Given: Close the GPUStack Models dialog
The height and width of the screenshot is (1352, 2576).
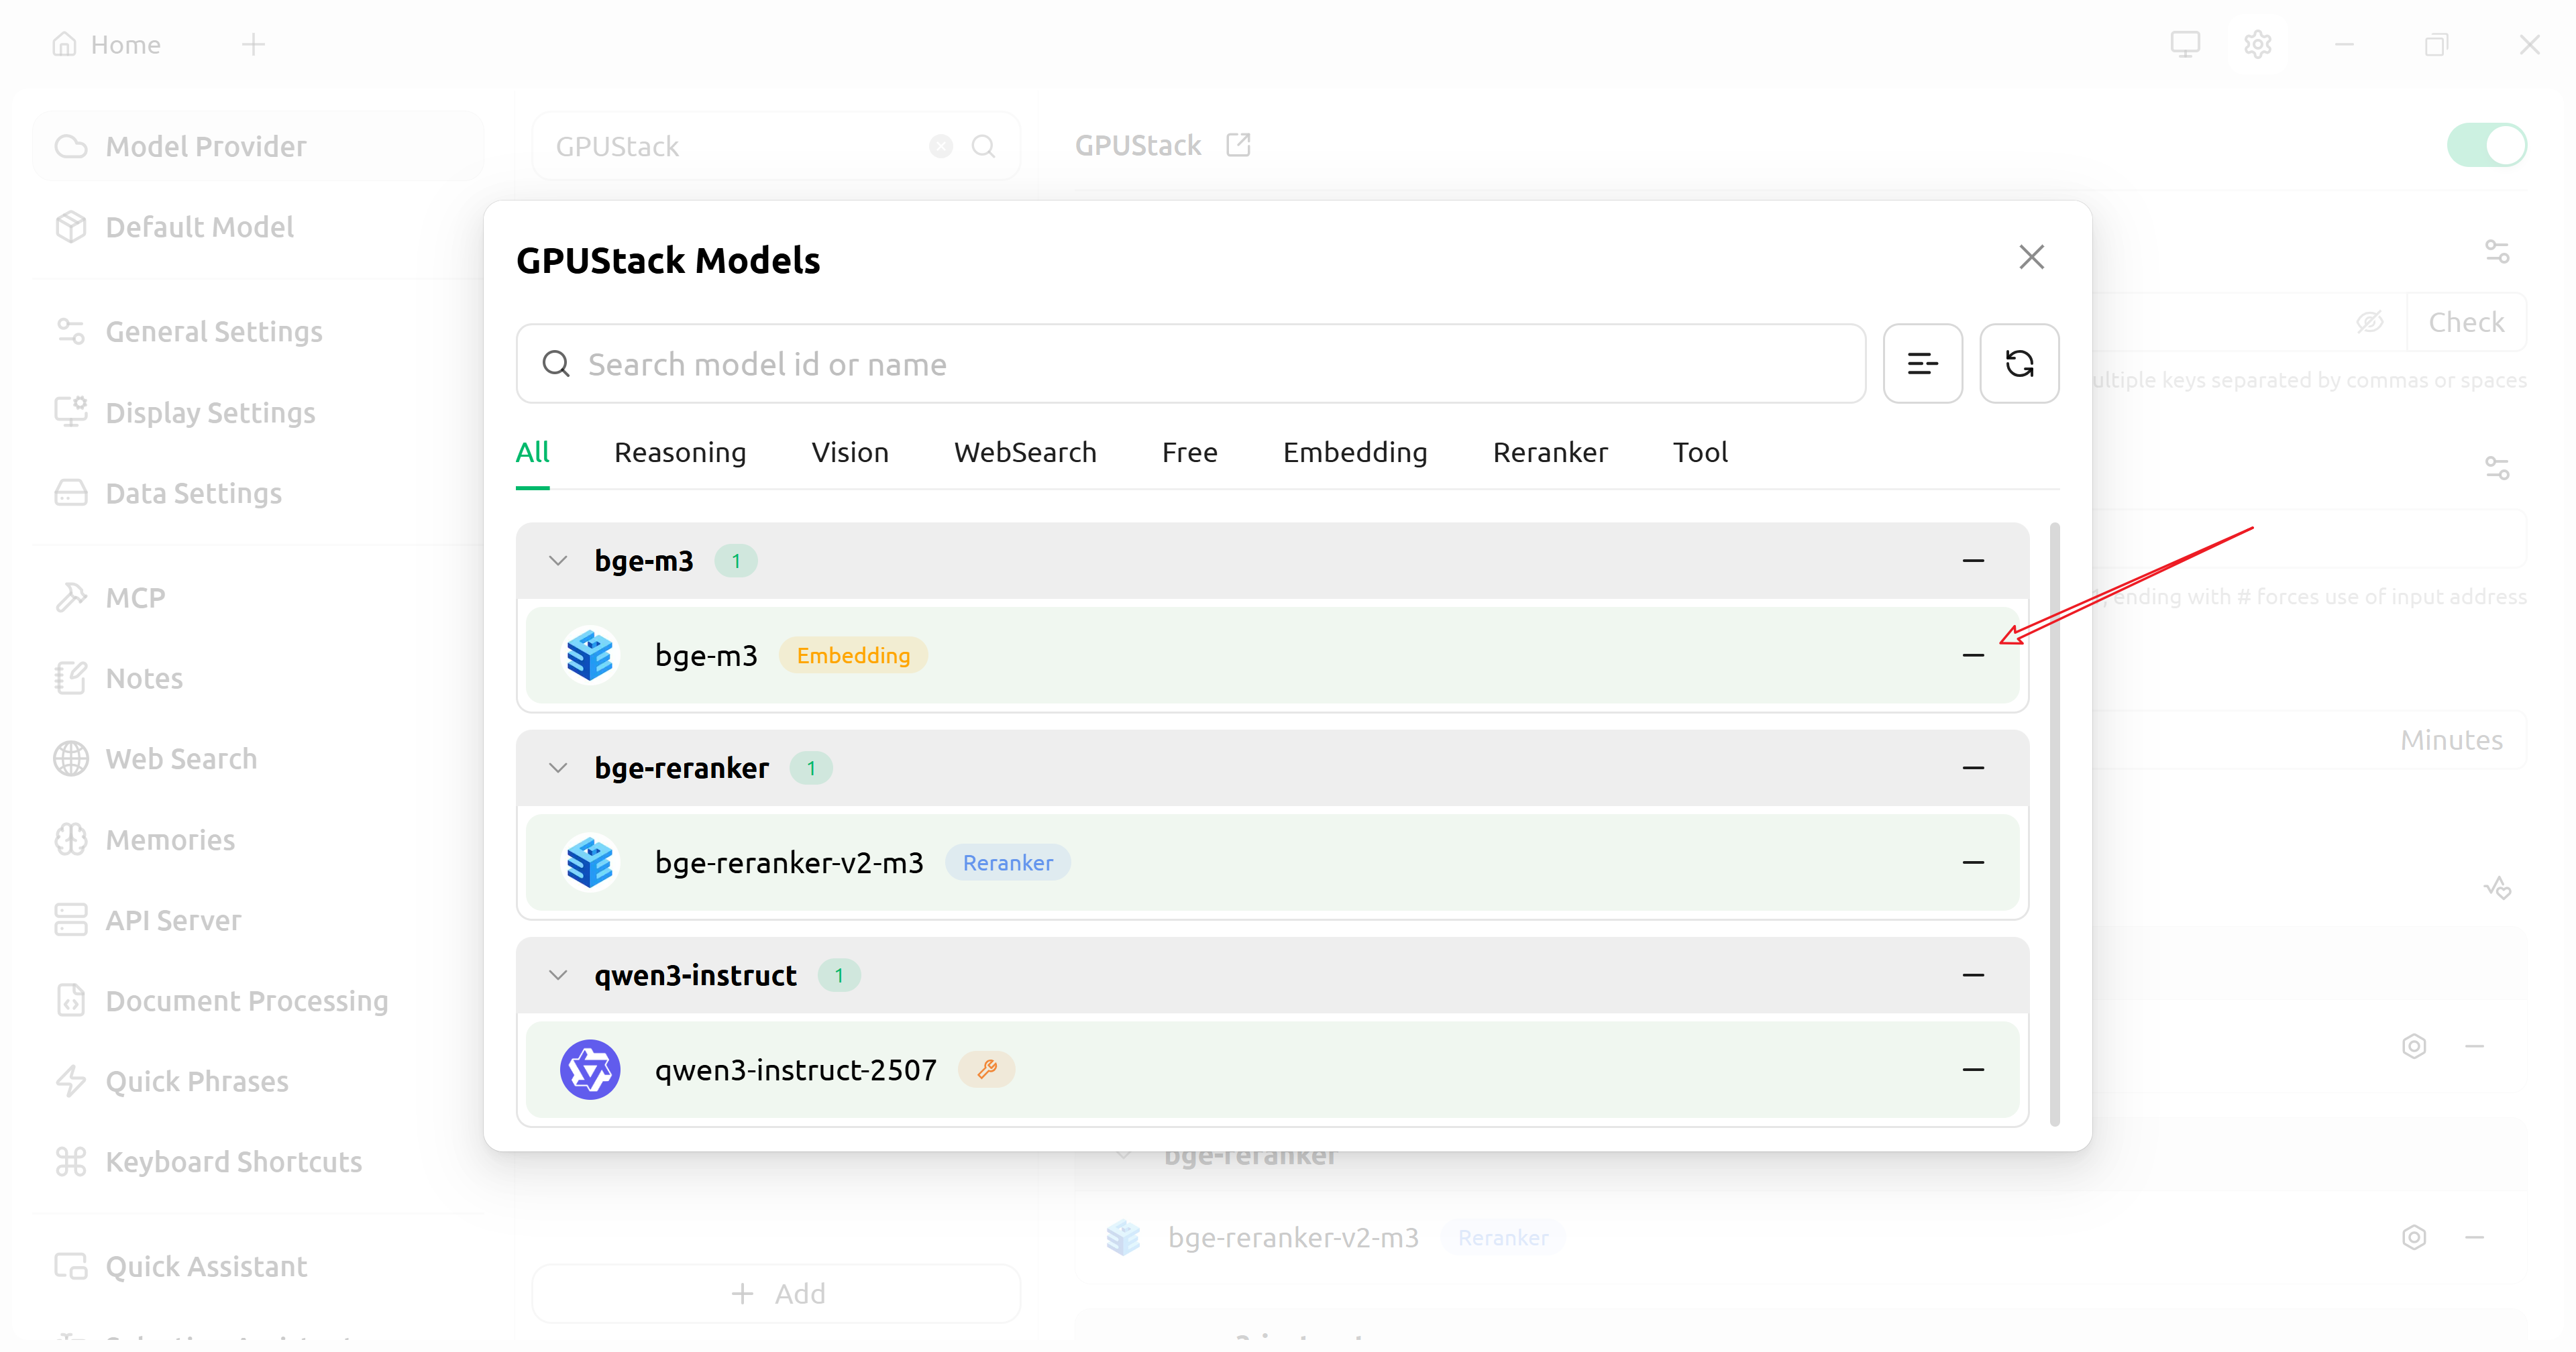Looking at the screenshot, I should point(2031,258).
